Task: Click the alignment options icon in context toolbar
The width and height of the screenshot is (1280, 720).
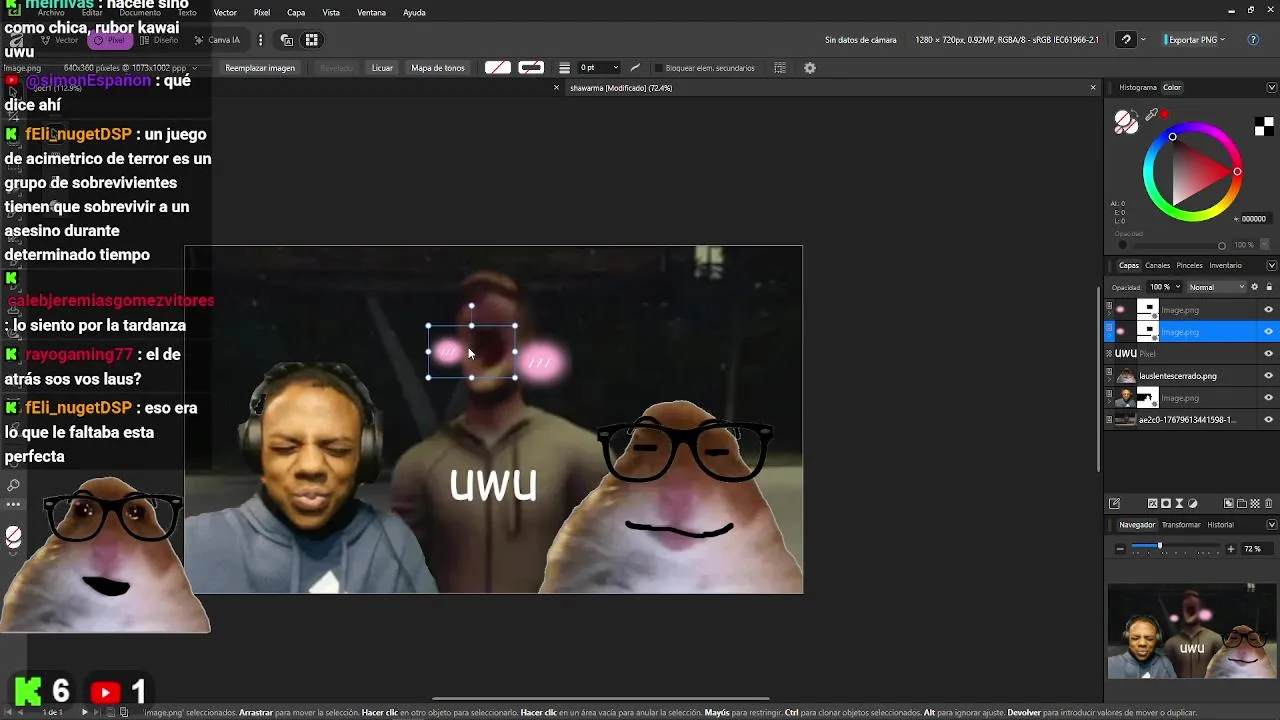Action: pos(780,68)
